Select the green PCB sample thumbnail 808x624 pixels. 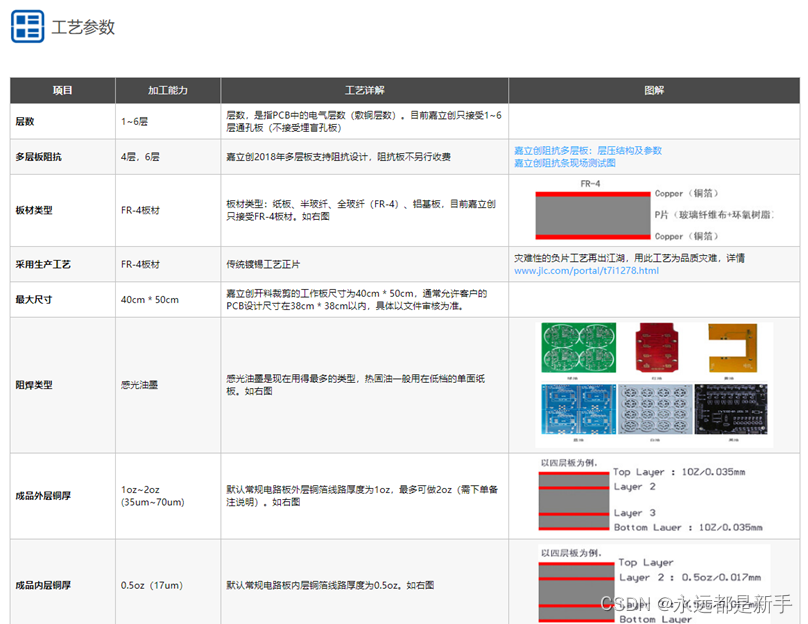coord(578,350)
